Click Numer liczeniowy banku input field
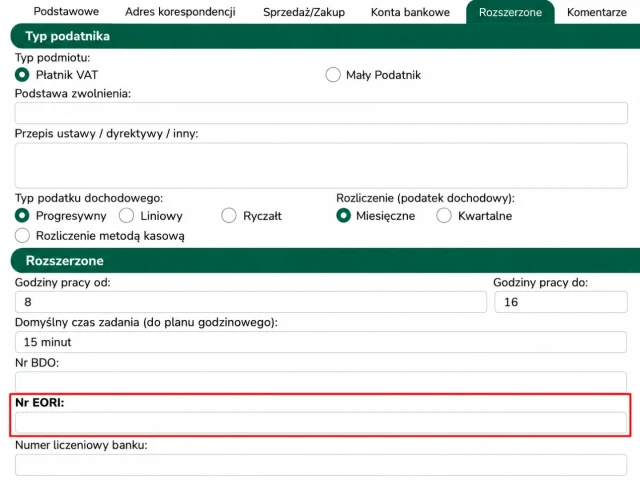640x480 pixels. 321,465
